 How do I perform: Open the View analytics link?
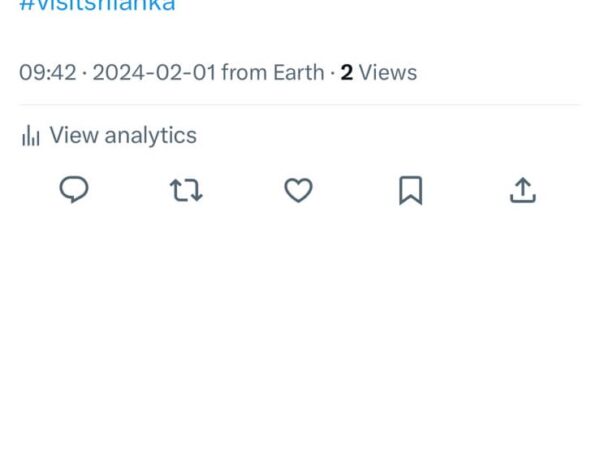pyautogui.click(x=122, y=136)
